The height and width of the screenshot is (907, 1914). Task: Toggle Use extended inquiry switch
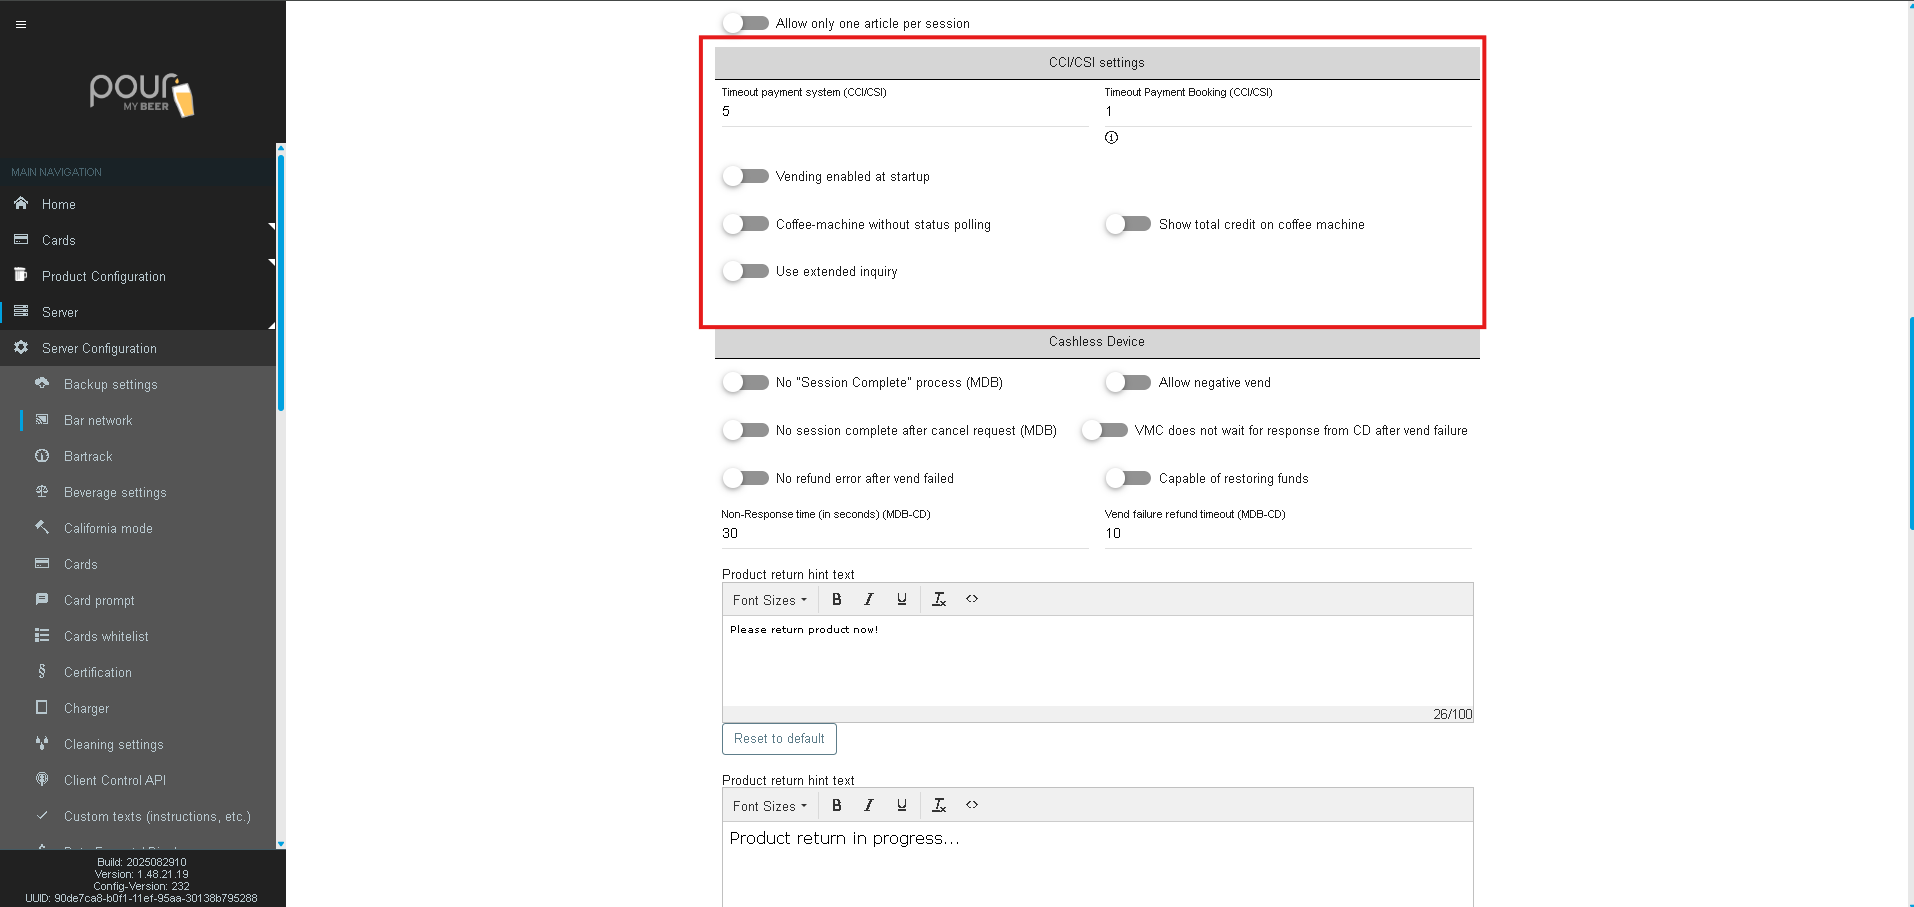point(746,272)
